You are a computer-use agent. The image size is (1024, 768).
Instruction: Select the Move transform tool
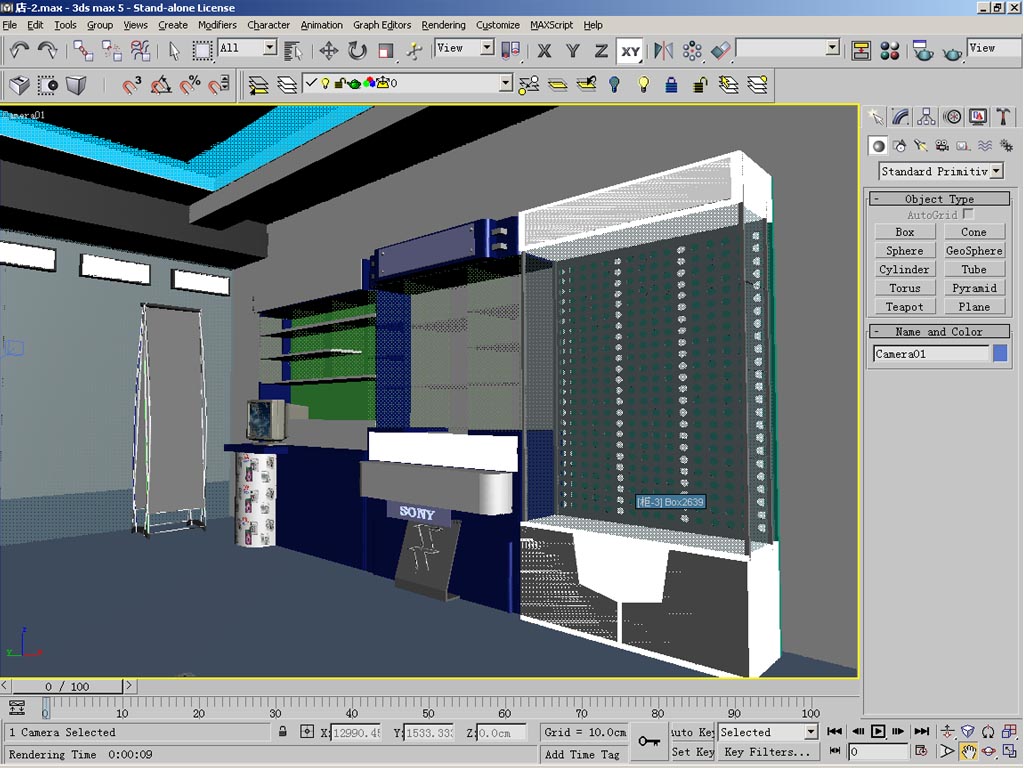pos(328,50)
